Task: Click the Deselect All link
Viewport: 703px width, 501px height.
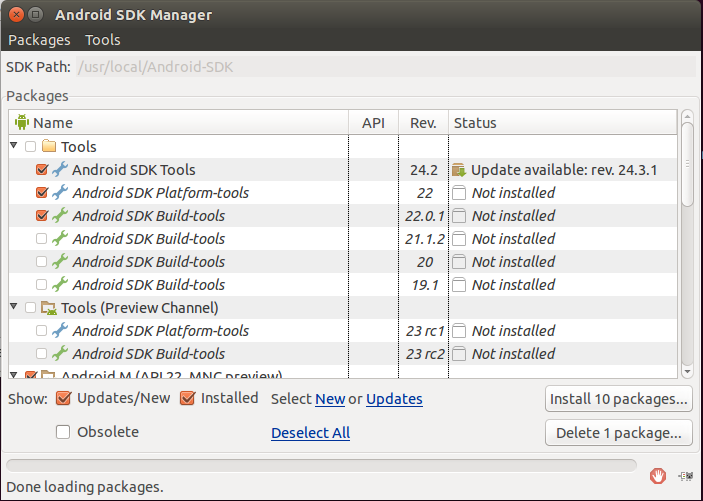Action: 310,433
